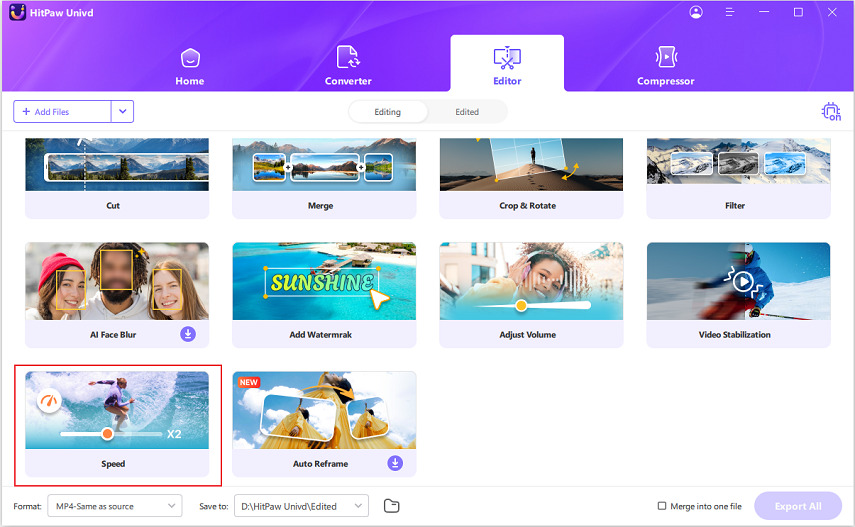
Task: Click the Compressor tab icon
Action: coord(666,57)
